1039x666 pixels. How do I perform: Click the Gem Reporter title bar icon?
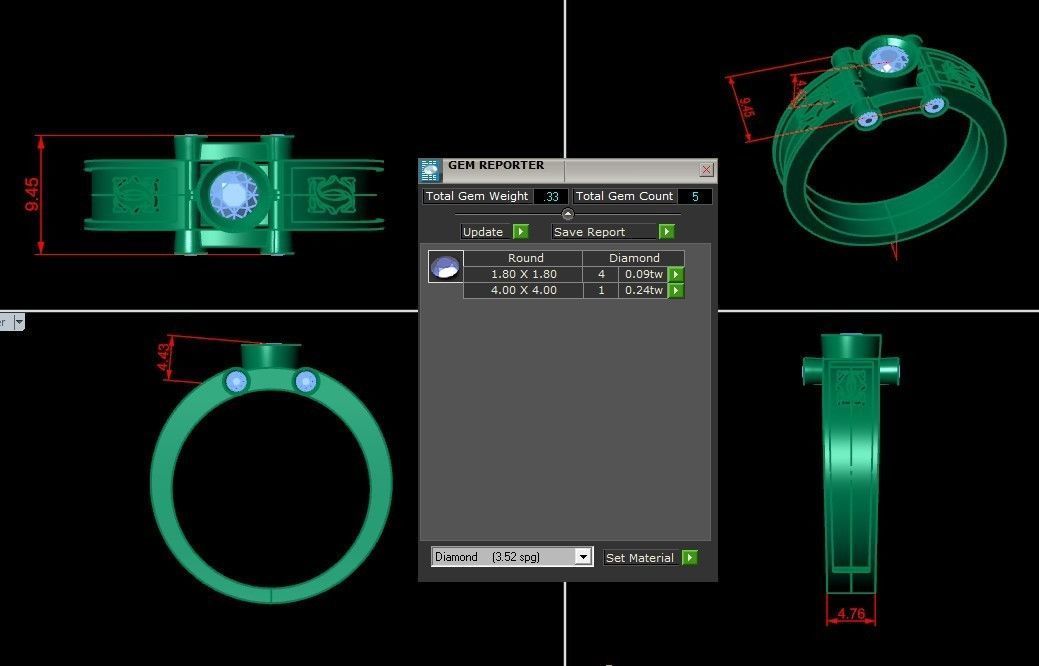431,171
